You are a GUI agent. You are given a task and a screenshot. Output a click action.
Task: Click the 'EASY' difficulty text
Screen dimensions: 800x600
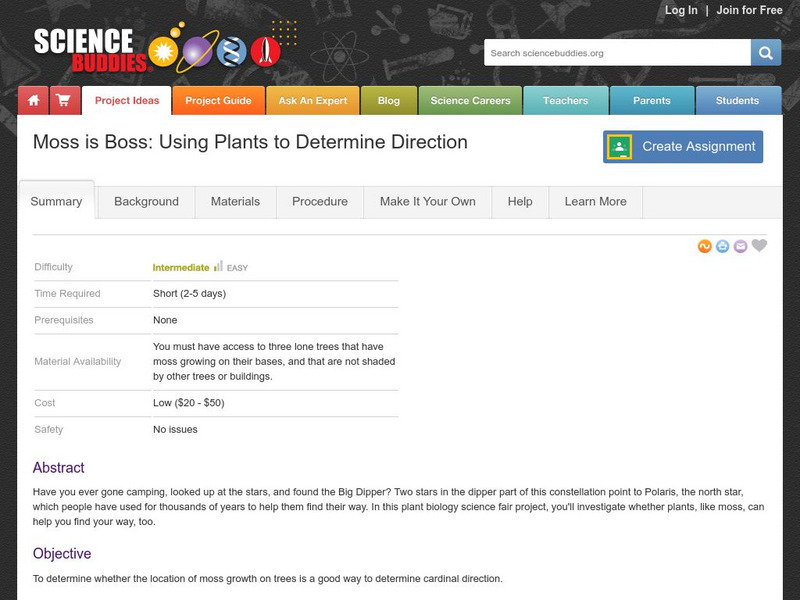tap(237, 268)
